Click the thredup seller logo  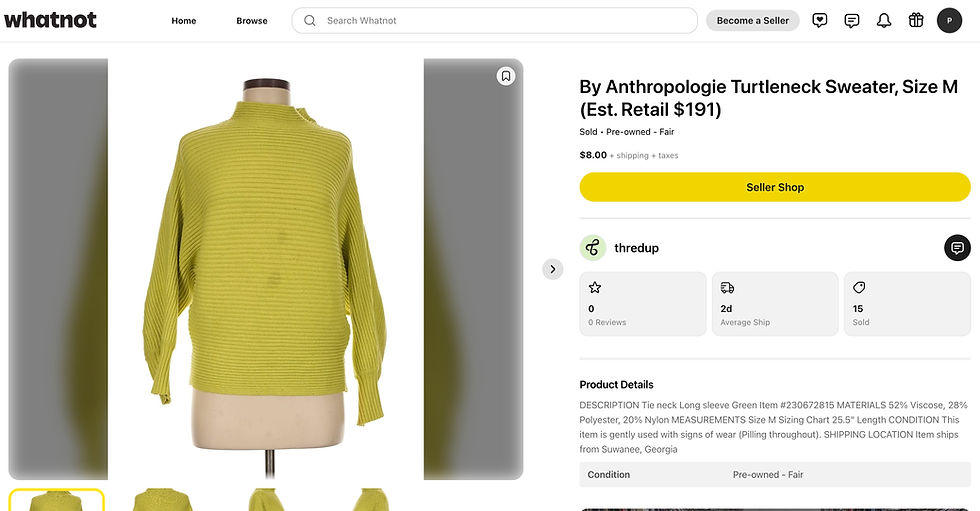click(592, 248)
